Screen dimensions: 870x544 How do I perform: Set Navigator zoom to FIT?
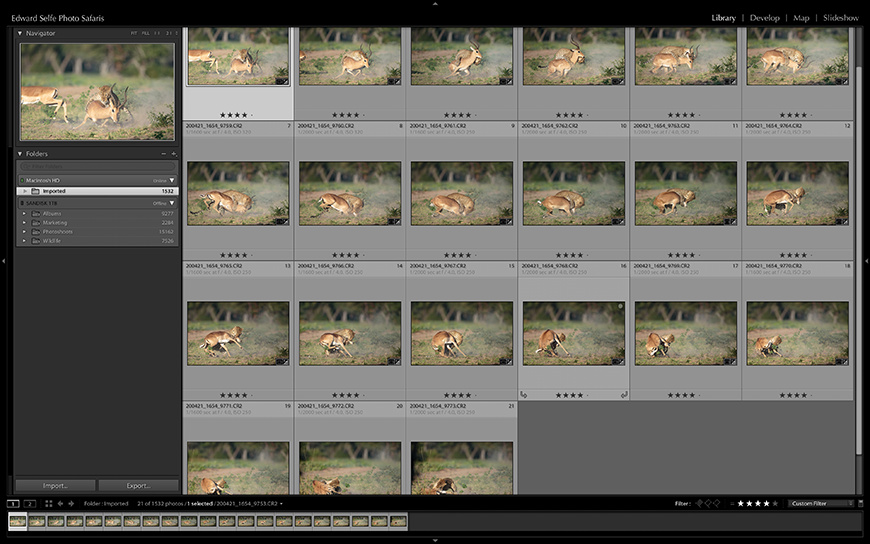134,33
